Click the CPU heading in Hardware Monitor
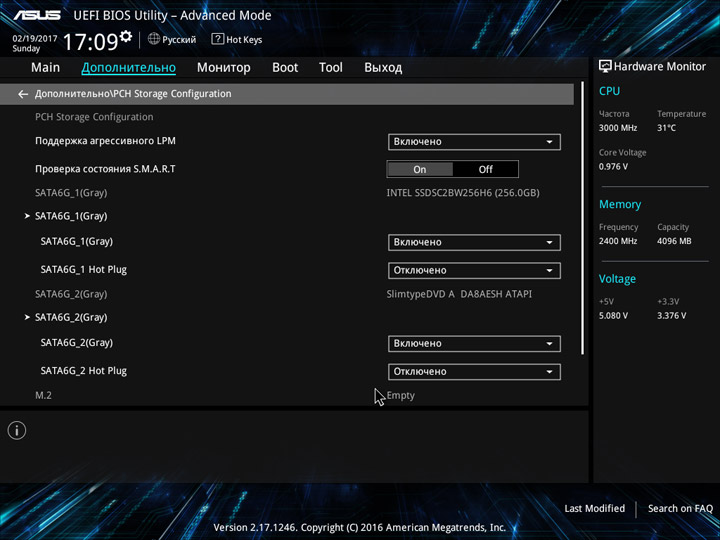720x540 pixels. (609, 91)
